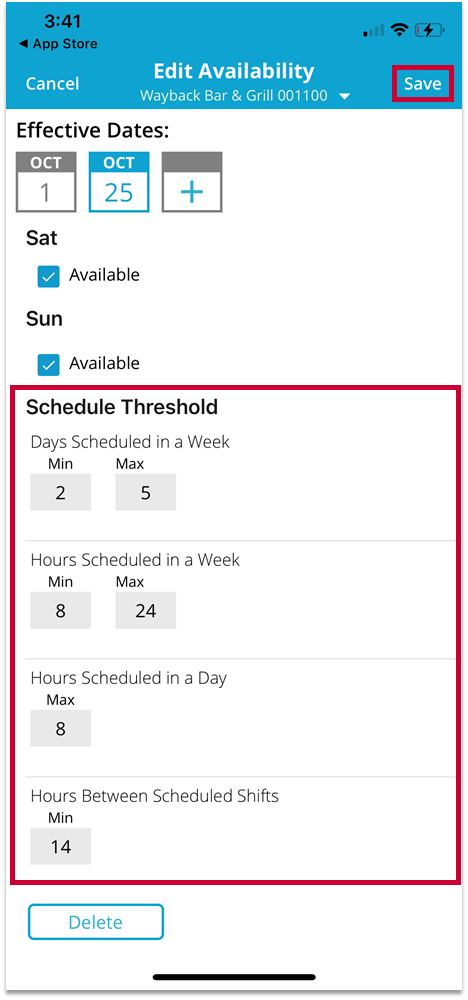The width and height of the screenshot is (468, 1000).
Task: Edit Max hours scheduled in a day field
Action: [x=61, y=728]
